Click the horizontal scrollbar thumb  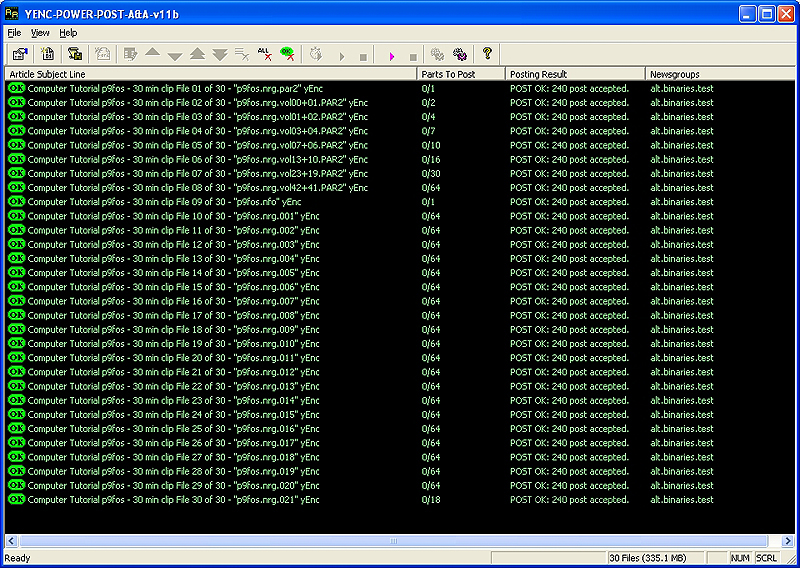[393, 541]
